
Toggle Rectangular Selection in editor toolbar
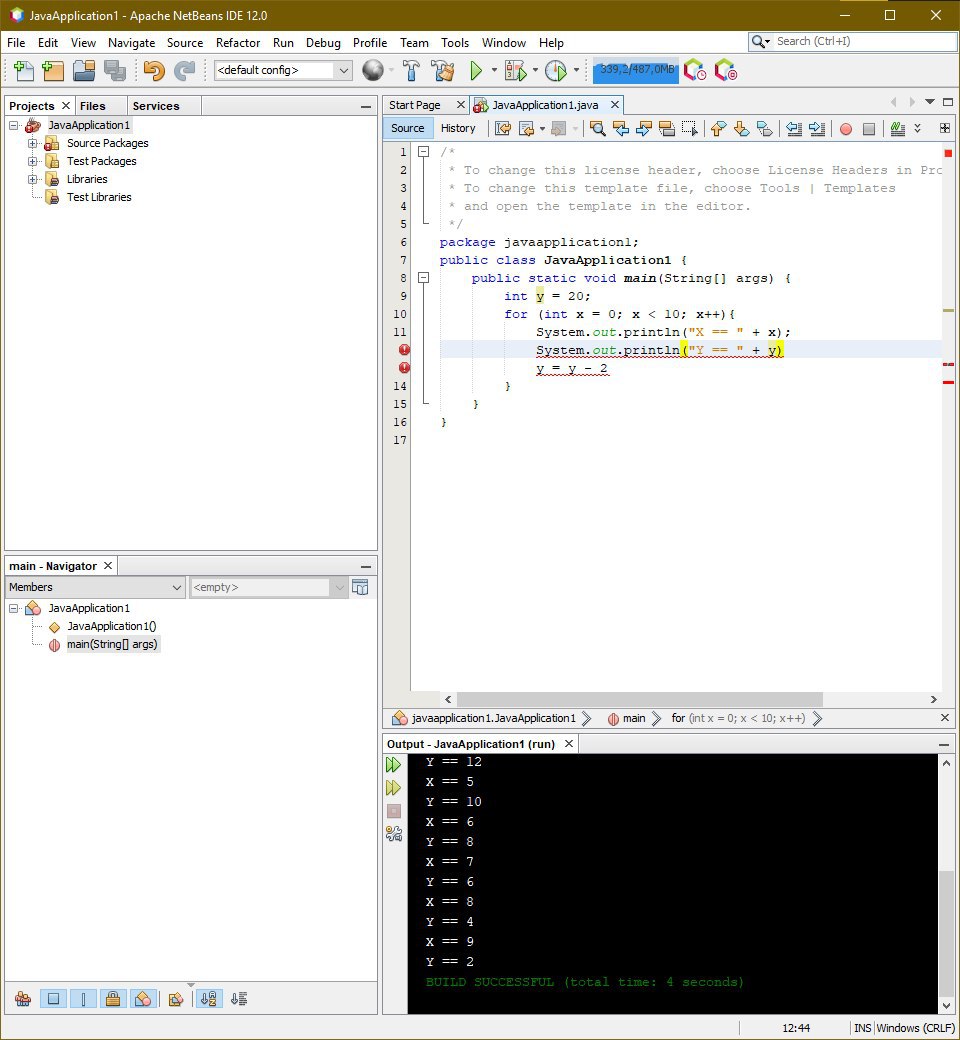(x=690, y=129)
